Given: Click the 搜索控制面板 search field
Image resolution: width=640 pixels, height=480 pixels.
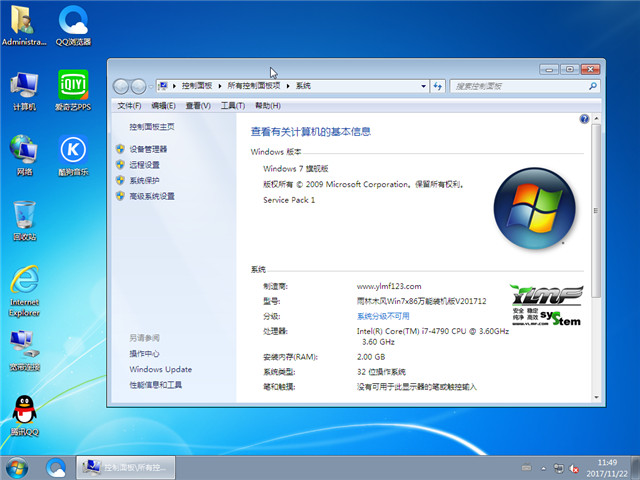Looking at the screenshot, I should [515, 86].
